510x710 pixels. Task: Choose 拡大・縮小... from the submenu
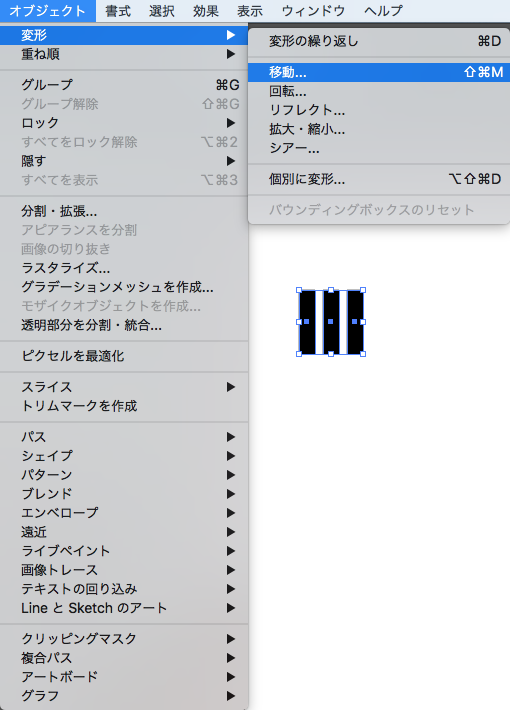[x=379, y=130]
